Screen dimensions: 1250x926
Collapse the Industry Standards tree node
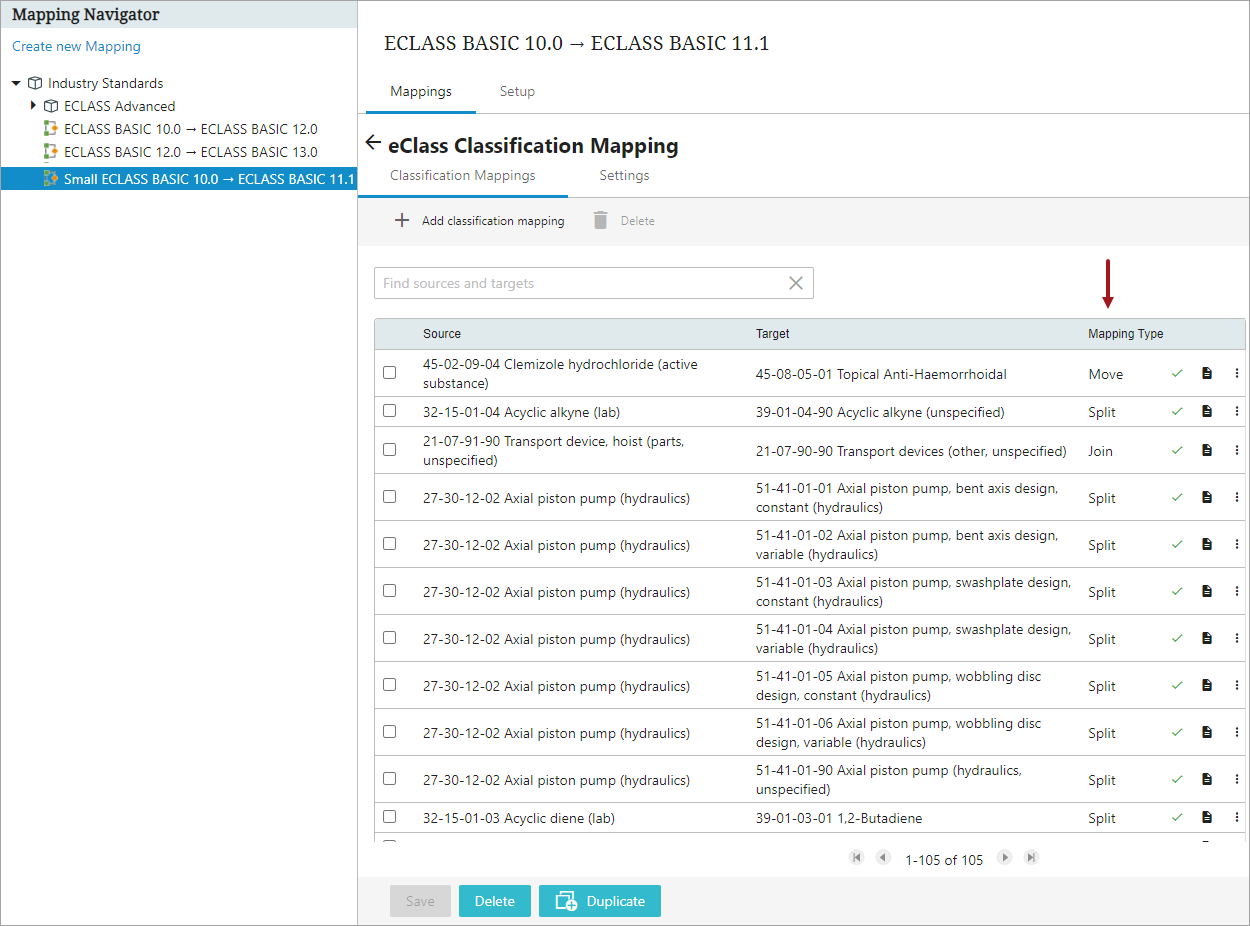16,83
